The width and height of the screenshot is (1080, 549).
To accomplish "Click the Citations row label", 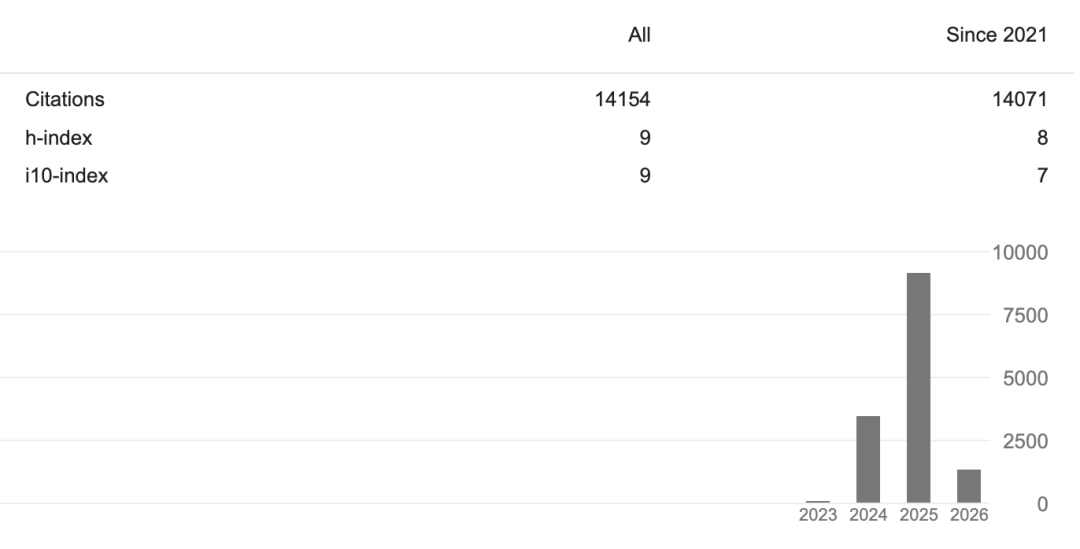I will pos(65,100).
